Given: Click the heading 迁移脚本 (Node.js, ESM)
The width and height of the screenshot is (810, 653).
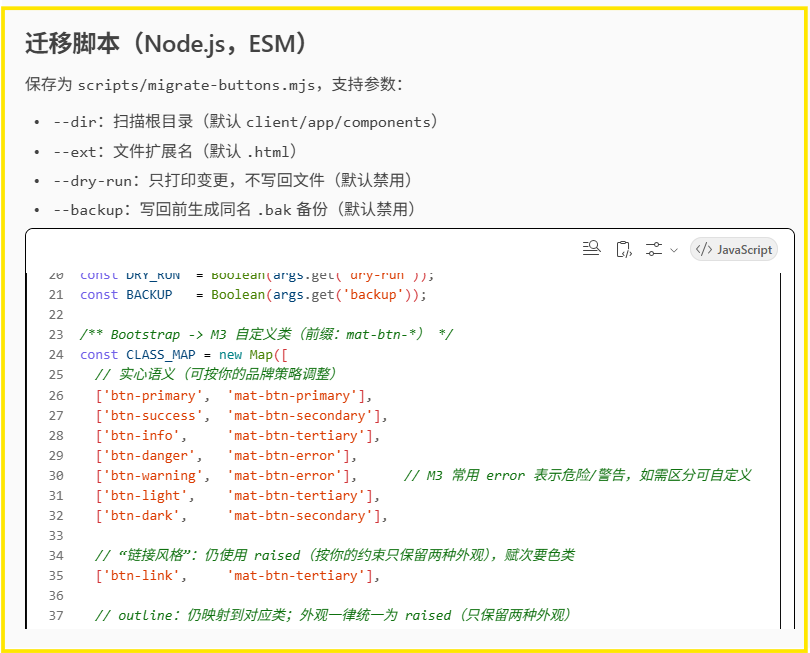Looking at the screenshot, I should click(167, 43).
